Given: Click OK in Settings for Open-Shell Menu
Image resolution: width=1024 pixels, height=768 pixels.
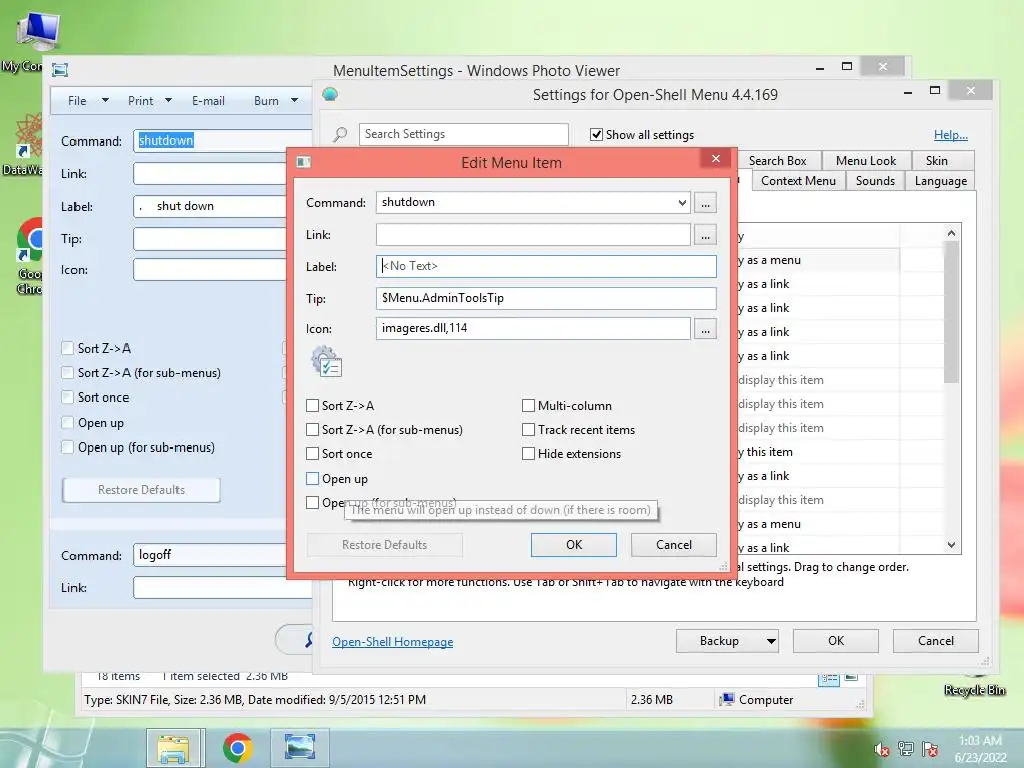Looking at the screenshot, I should (x=836, y=641).
